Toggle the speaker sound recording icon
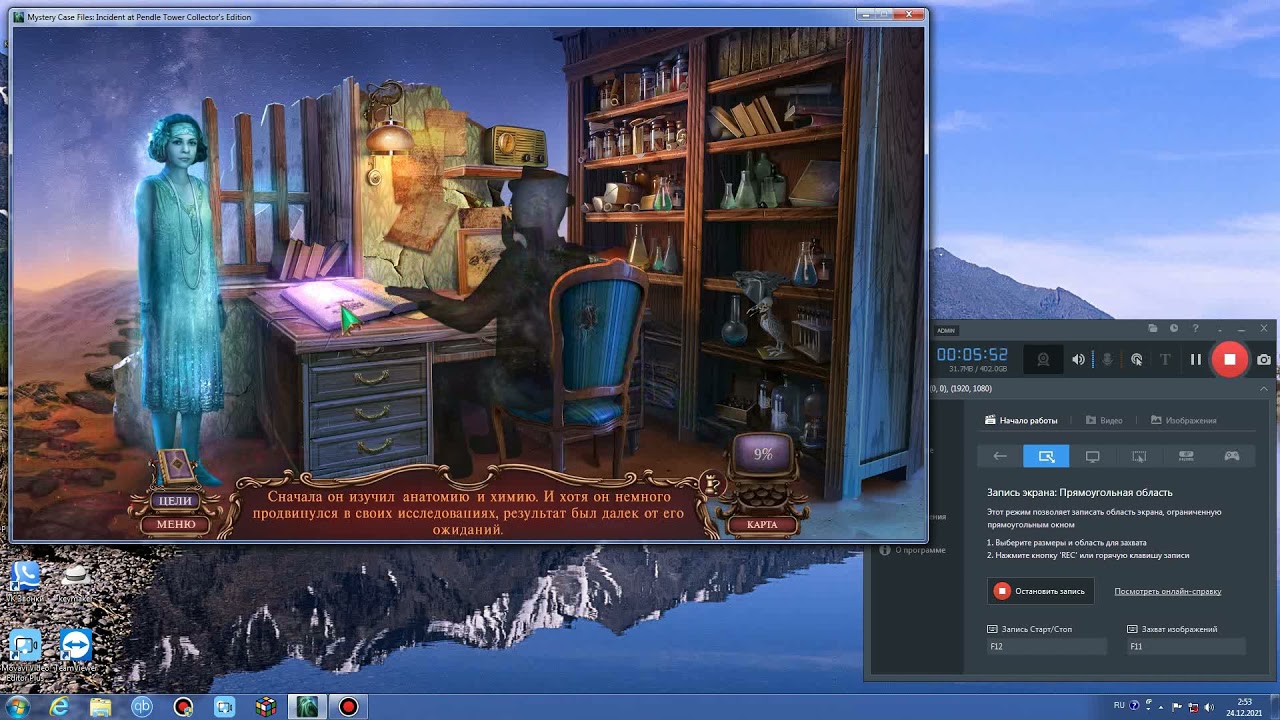The height and width of the screenshot is (720, 1280). click(1078, 360)
